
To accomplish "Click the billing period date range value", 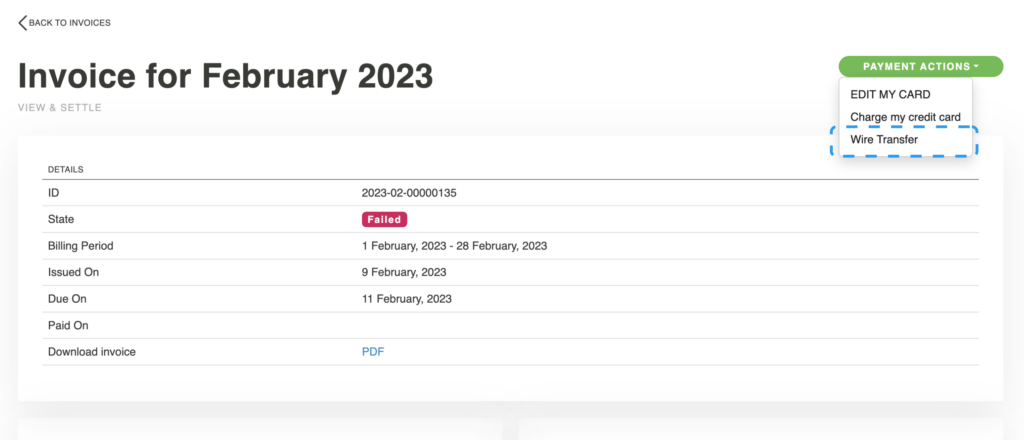I will (454, 245).
